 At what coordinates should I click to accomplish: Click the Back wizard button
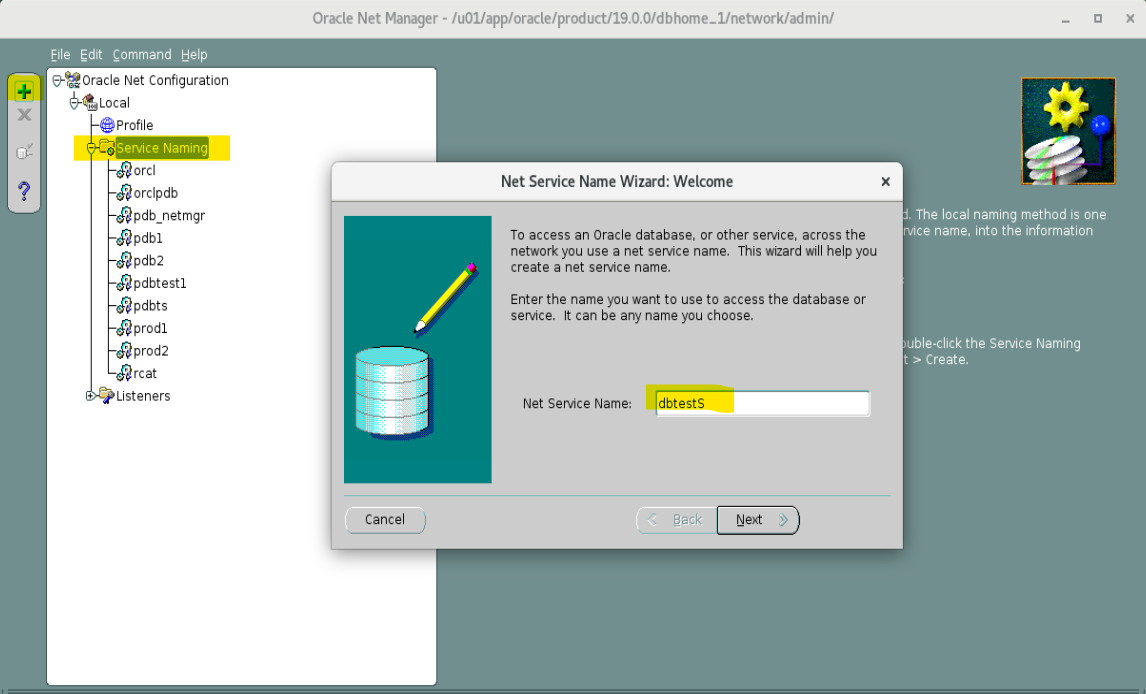coord(677,520)
